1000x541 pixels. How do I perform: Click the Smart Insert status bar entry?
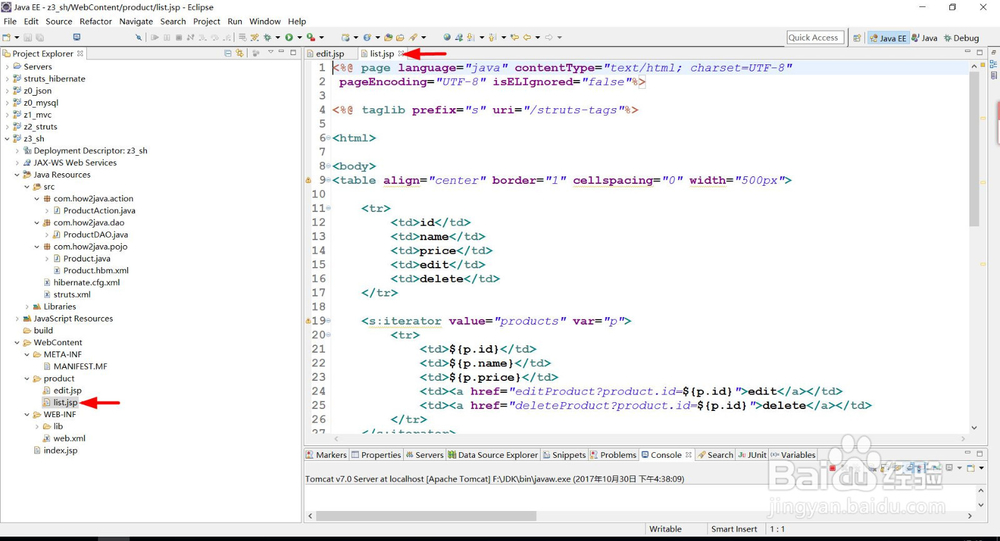734,529
